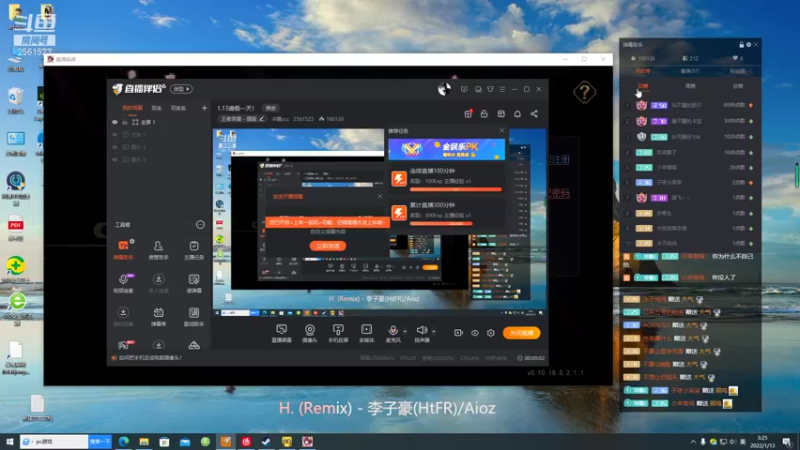Open the speaker volume arrow dropdown
The height and width of the screenshot is (450, 800).
[434, 331]
